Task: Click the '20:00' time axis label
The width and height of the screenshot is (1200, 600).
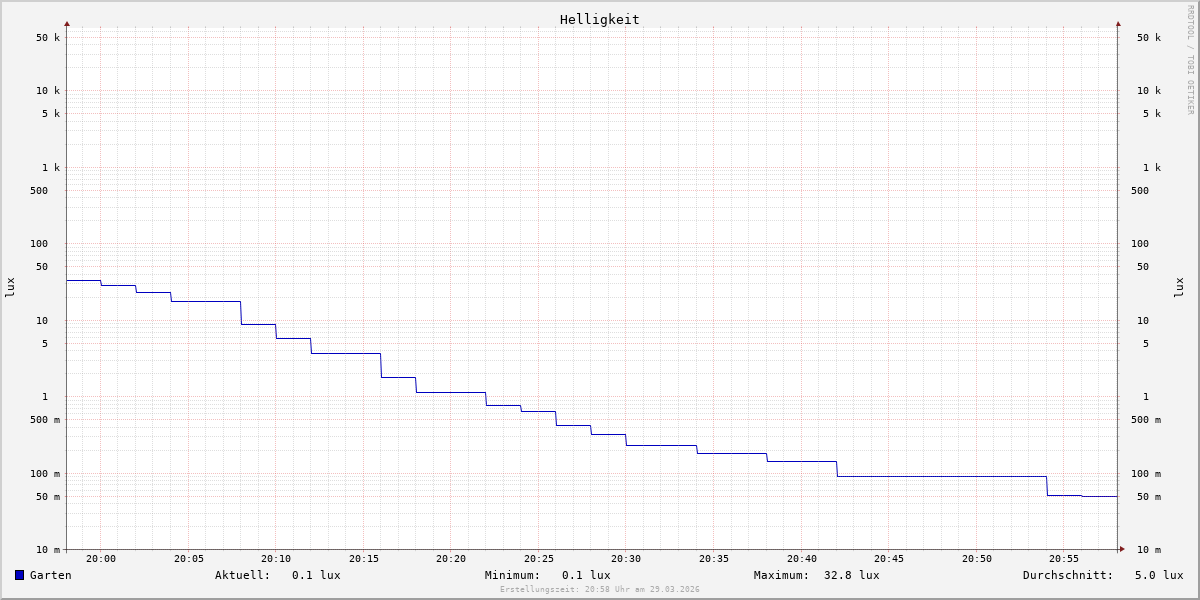Action: [x=101, y=559]
